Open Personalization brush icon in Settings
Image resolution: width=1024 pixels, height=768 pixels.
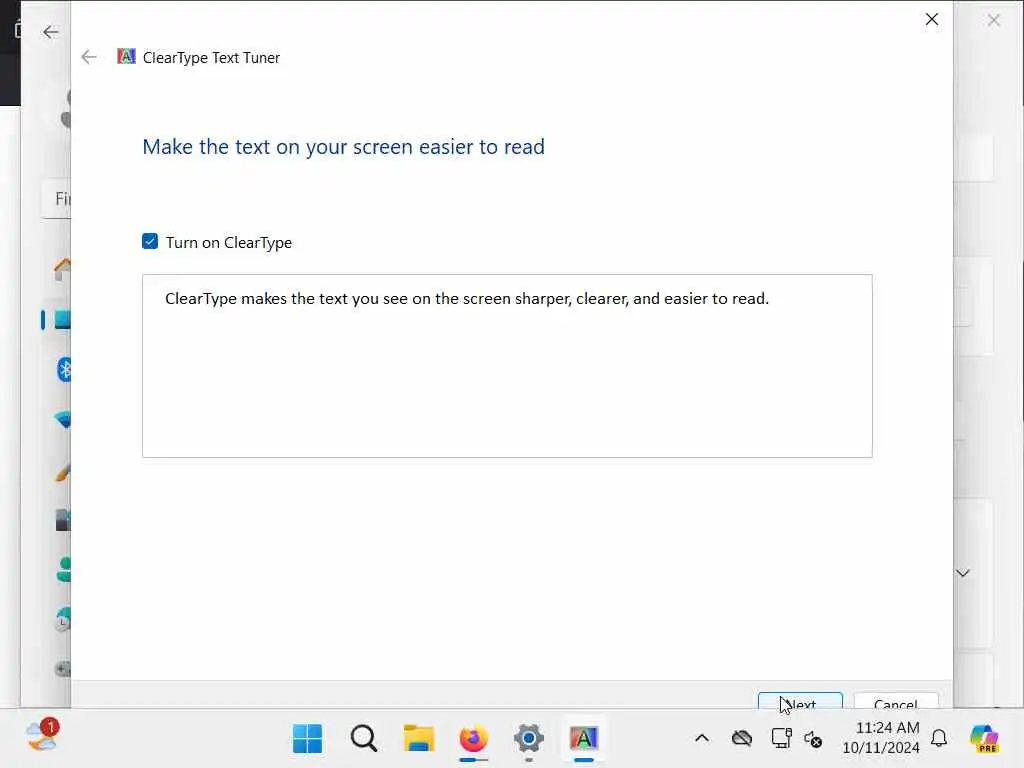tap(63, 472)
